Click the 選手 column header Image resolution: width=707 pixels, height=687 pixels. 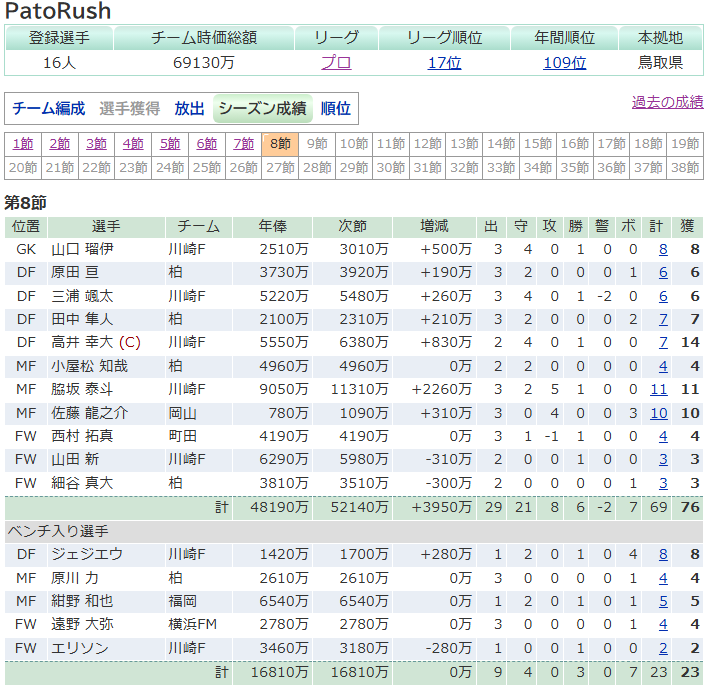click(x=106, y=226)
